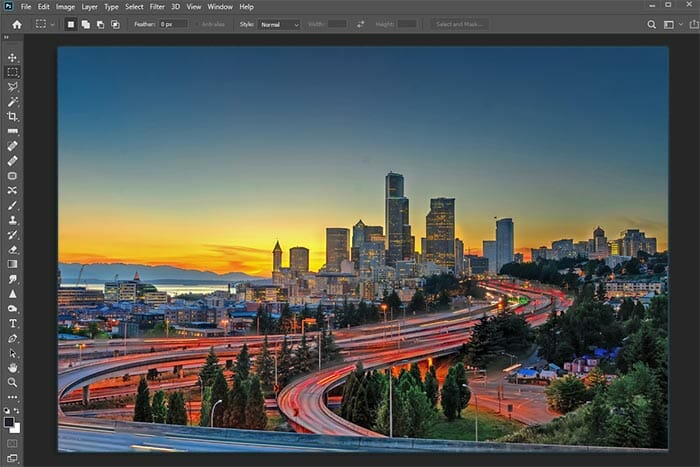Select the Move tool
The image size is (700, 467).
13,57
